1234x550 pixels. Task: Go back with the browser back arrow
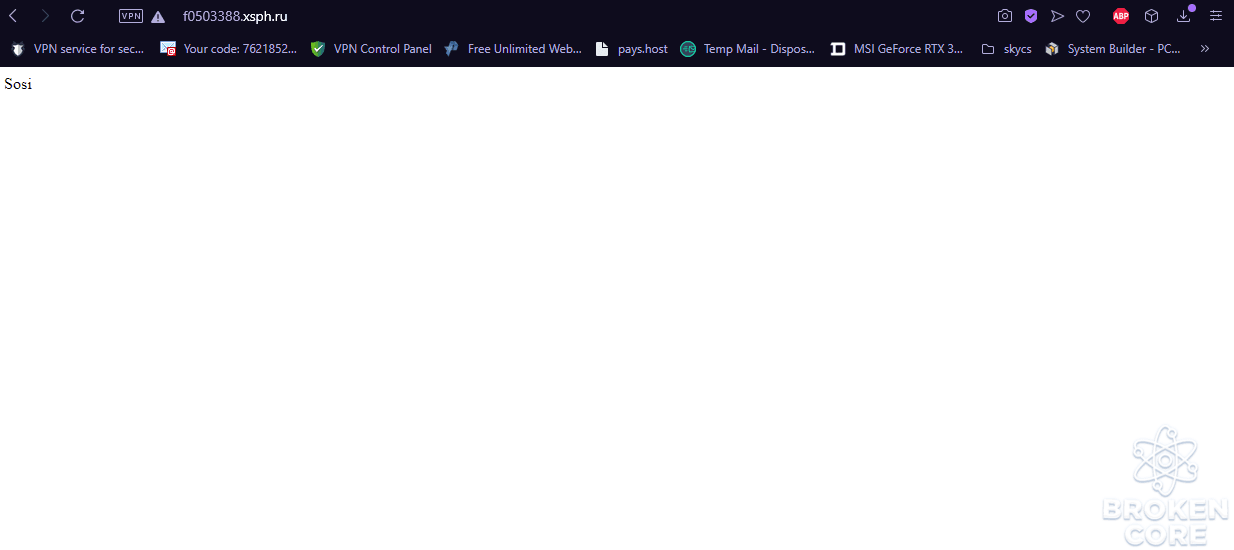point(13,16)
